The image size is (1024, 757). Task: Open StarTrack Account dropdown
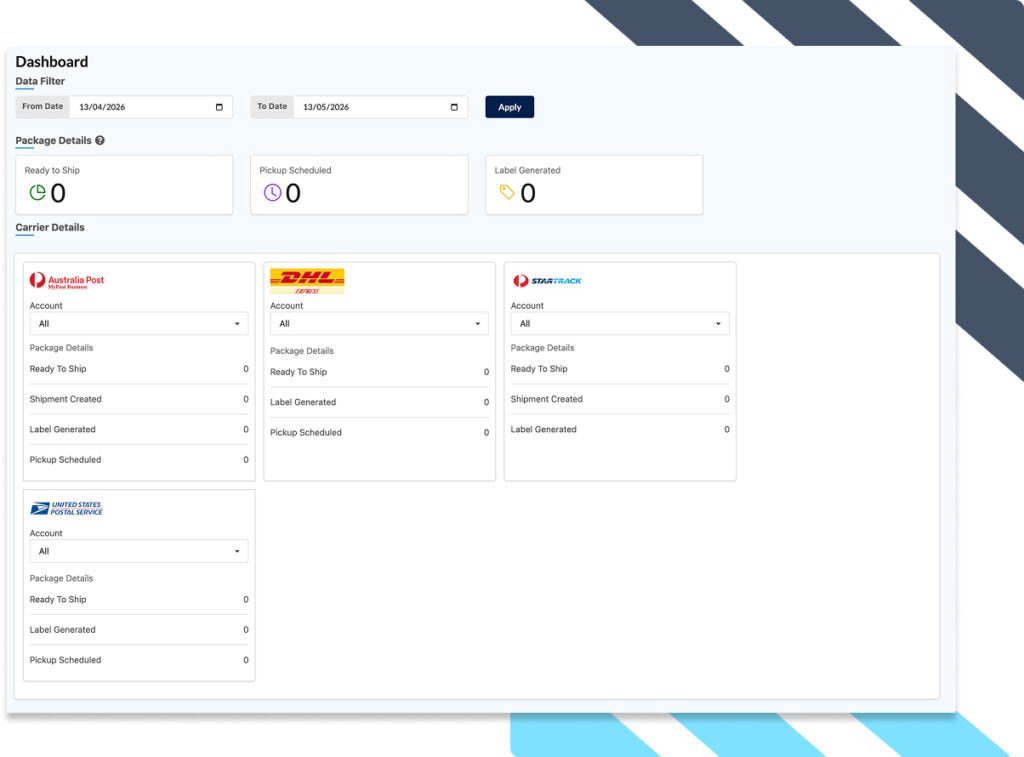tap(620, 323)
